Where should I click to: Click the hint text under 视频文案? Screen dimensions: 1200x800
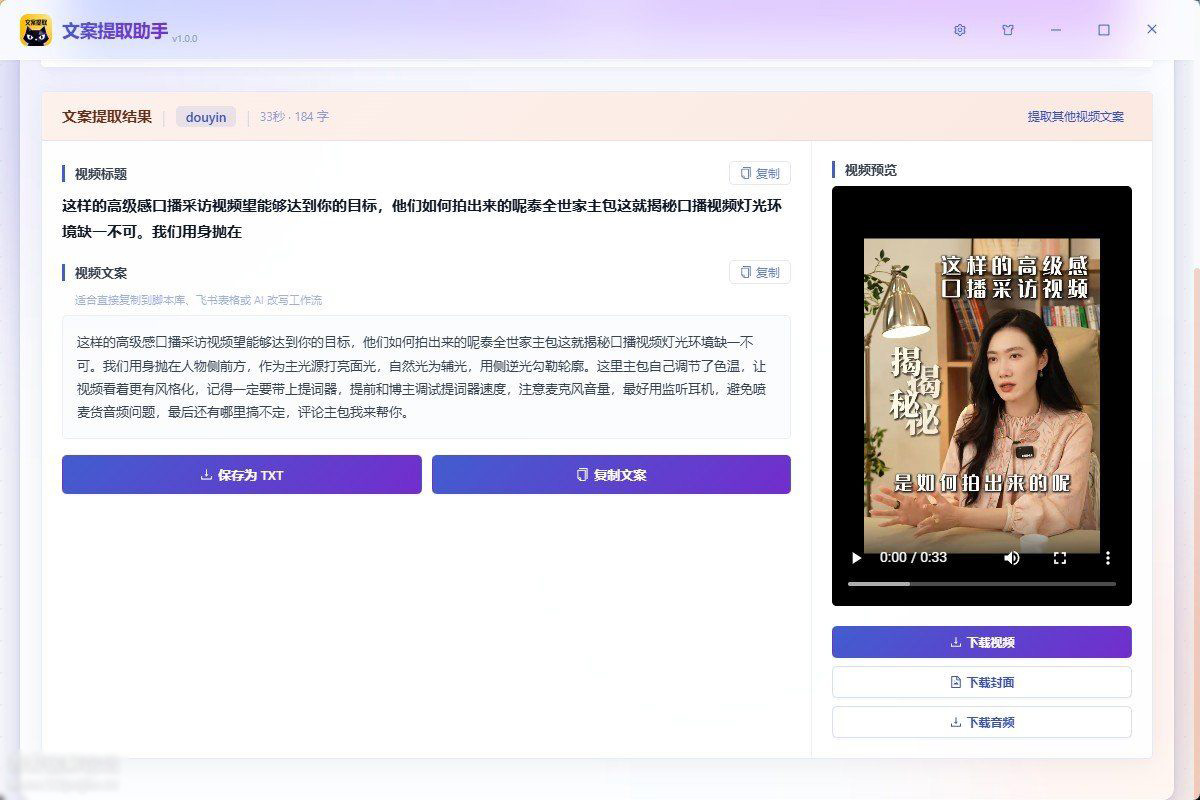pyautogui.click(x=198, y=300)
